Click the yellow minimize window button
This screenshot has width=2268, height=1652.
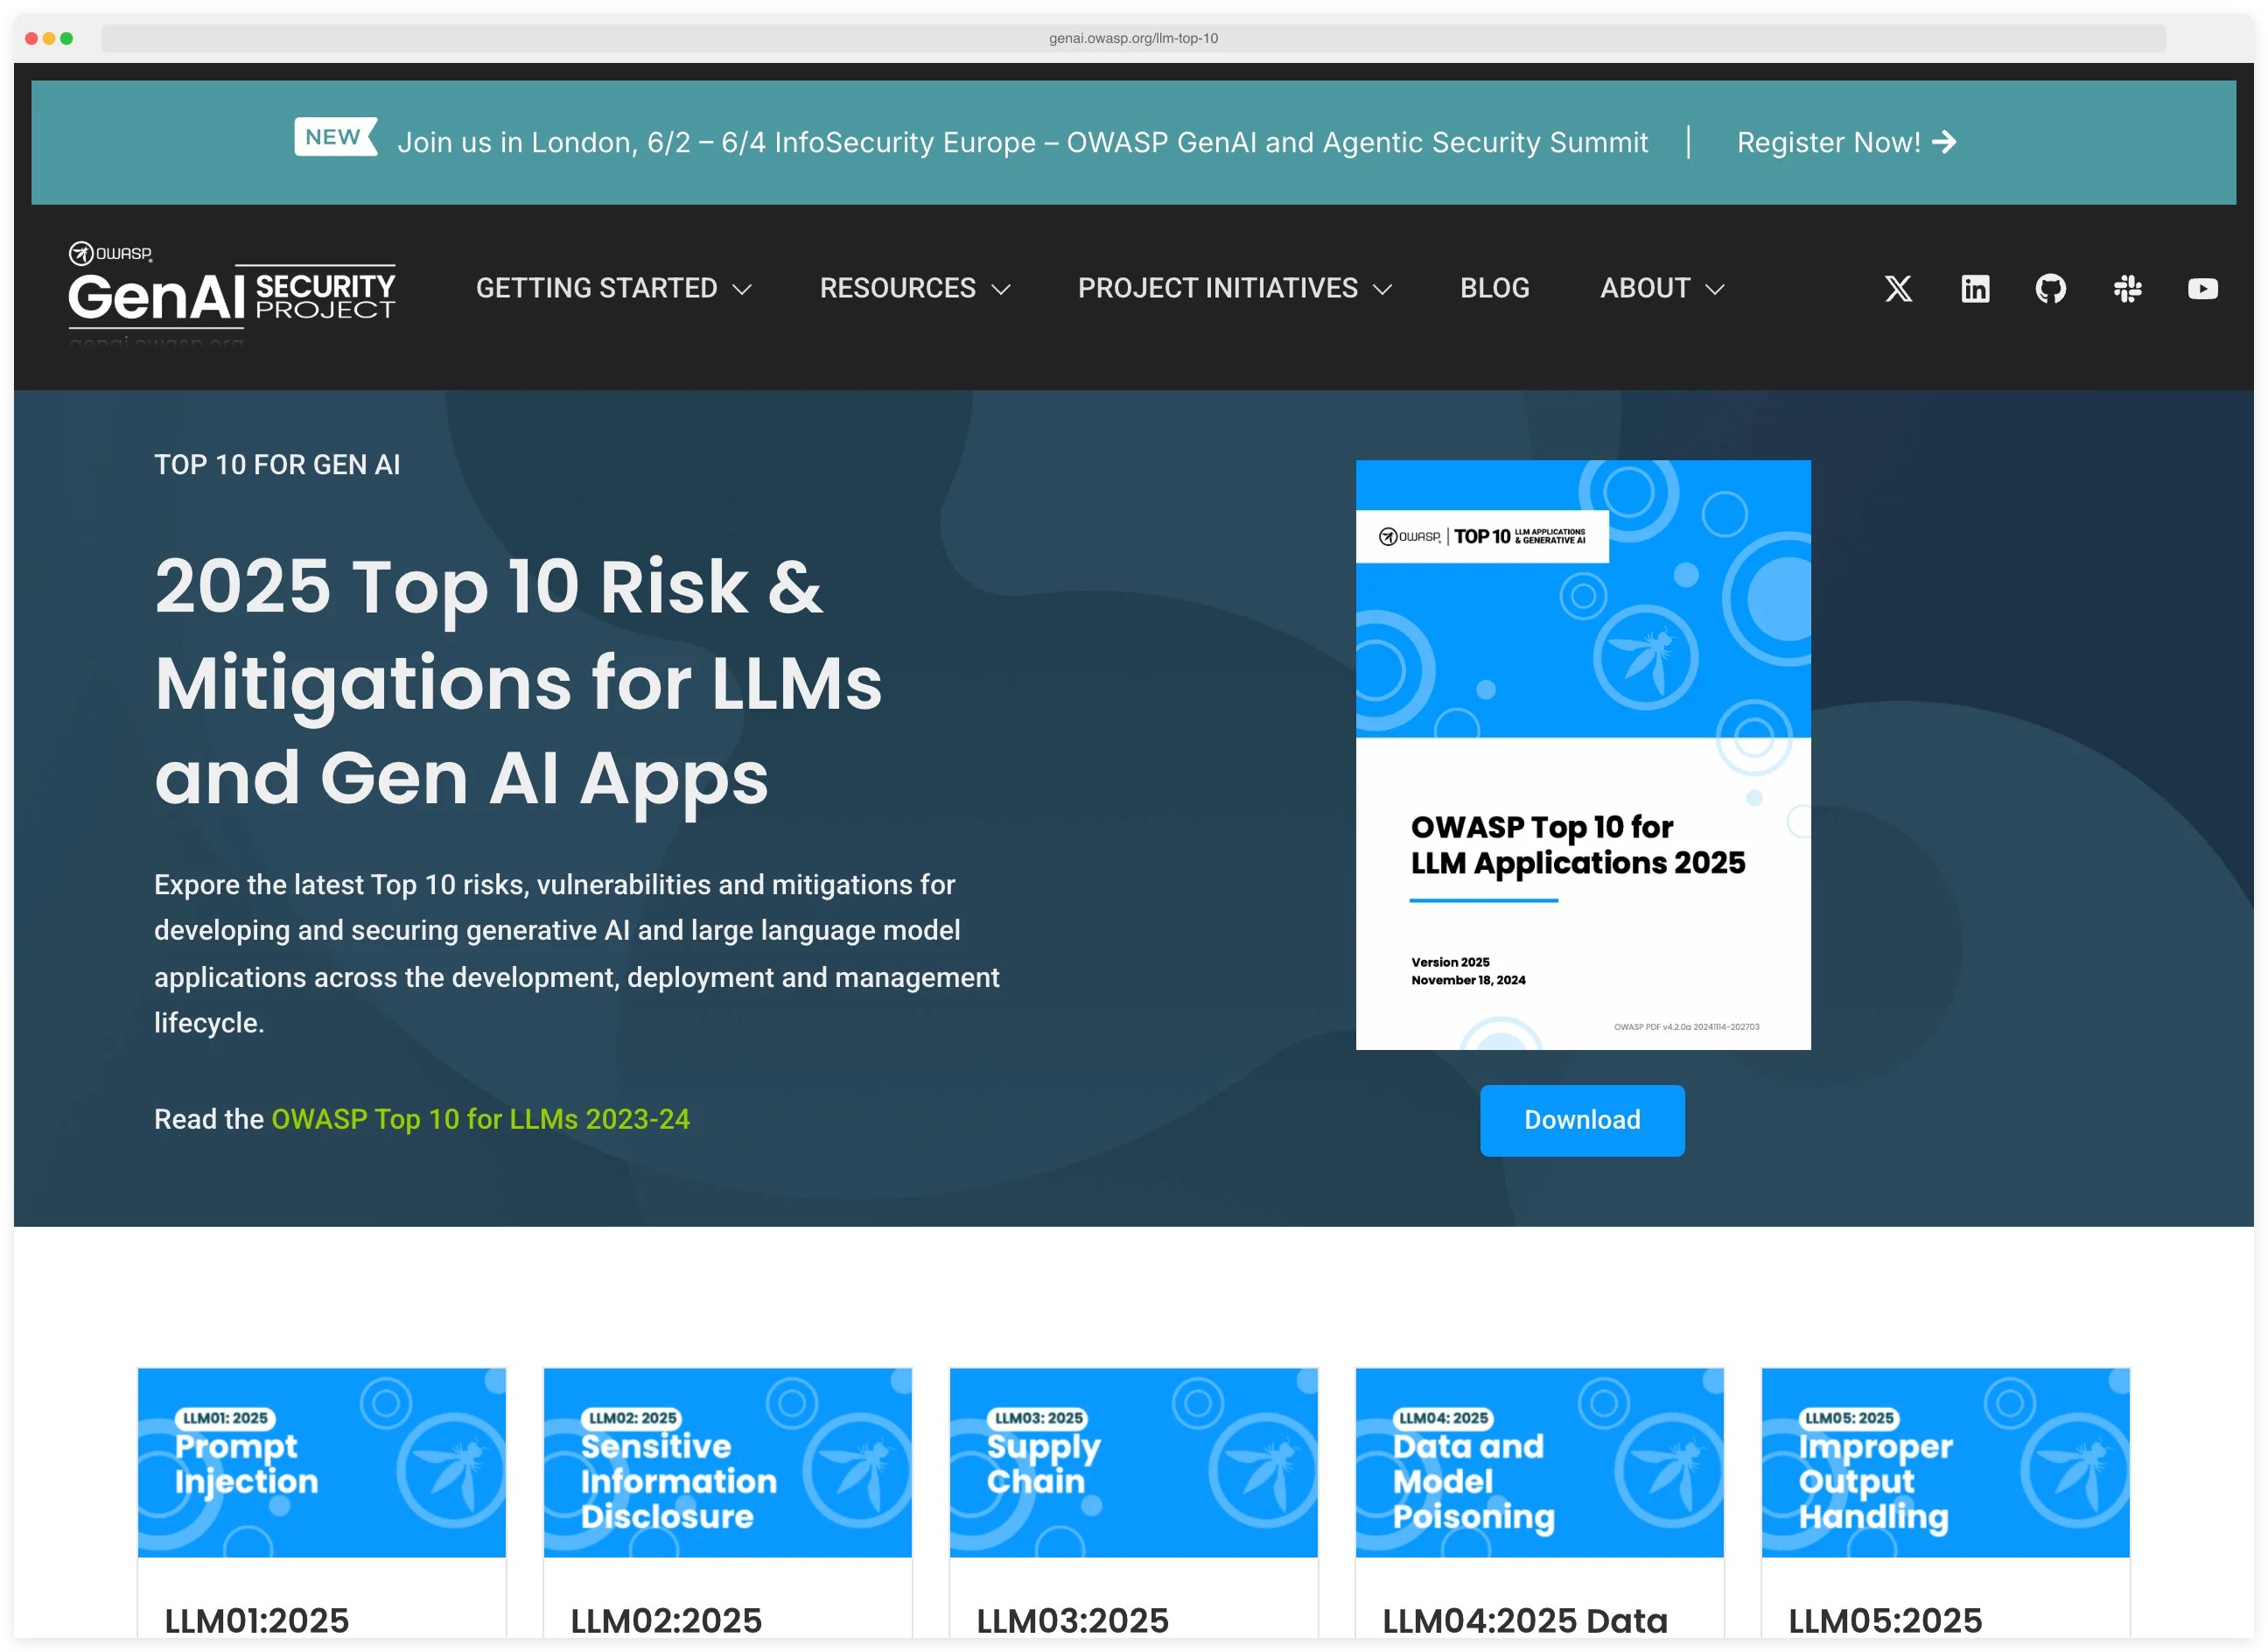tap(49, 38)
